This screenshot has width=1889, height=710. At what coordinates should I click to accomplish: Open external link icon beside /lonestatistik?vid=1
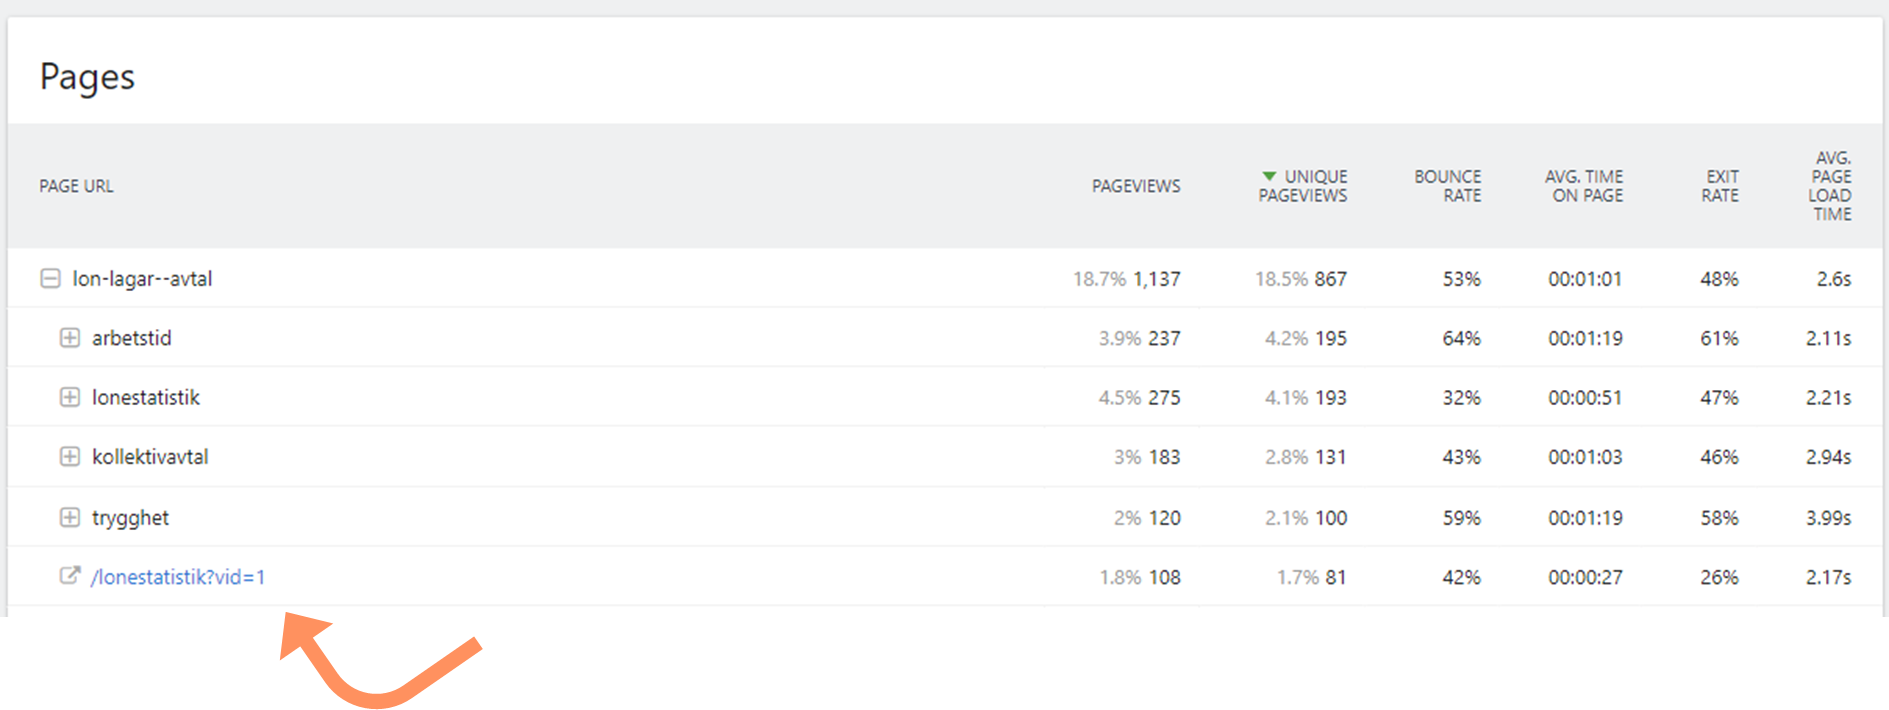click(x=70, y=576)
